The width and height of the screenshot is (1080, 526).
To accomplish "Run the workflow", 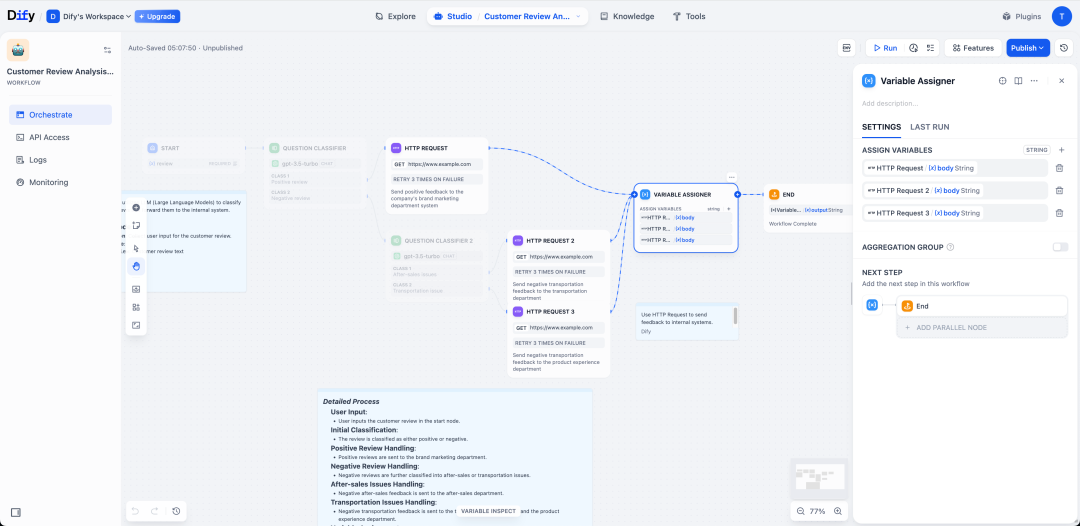I will pos(883,47).
